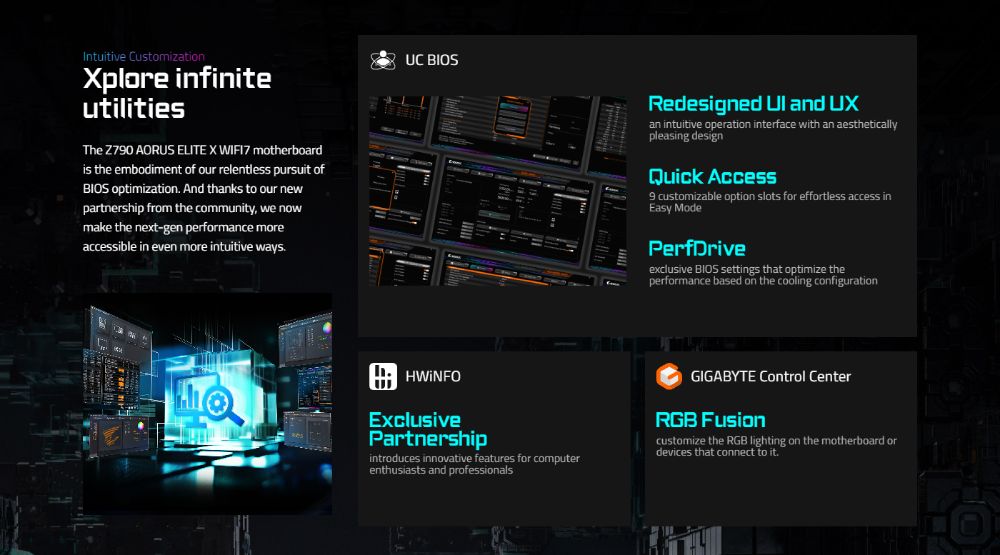Select the 'Exclusive Partnership' heading
Screen dimensions: 1000x555
click(x=428, y=429)
